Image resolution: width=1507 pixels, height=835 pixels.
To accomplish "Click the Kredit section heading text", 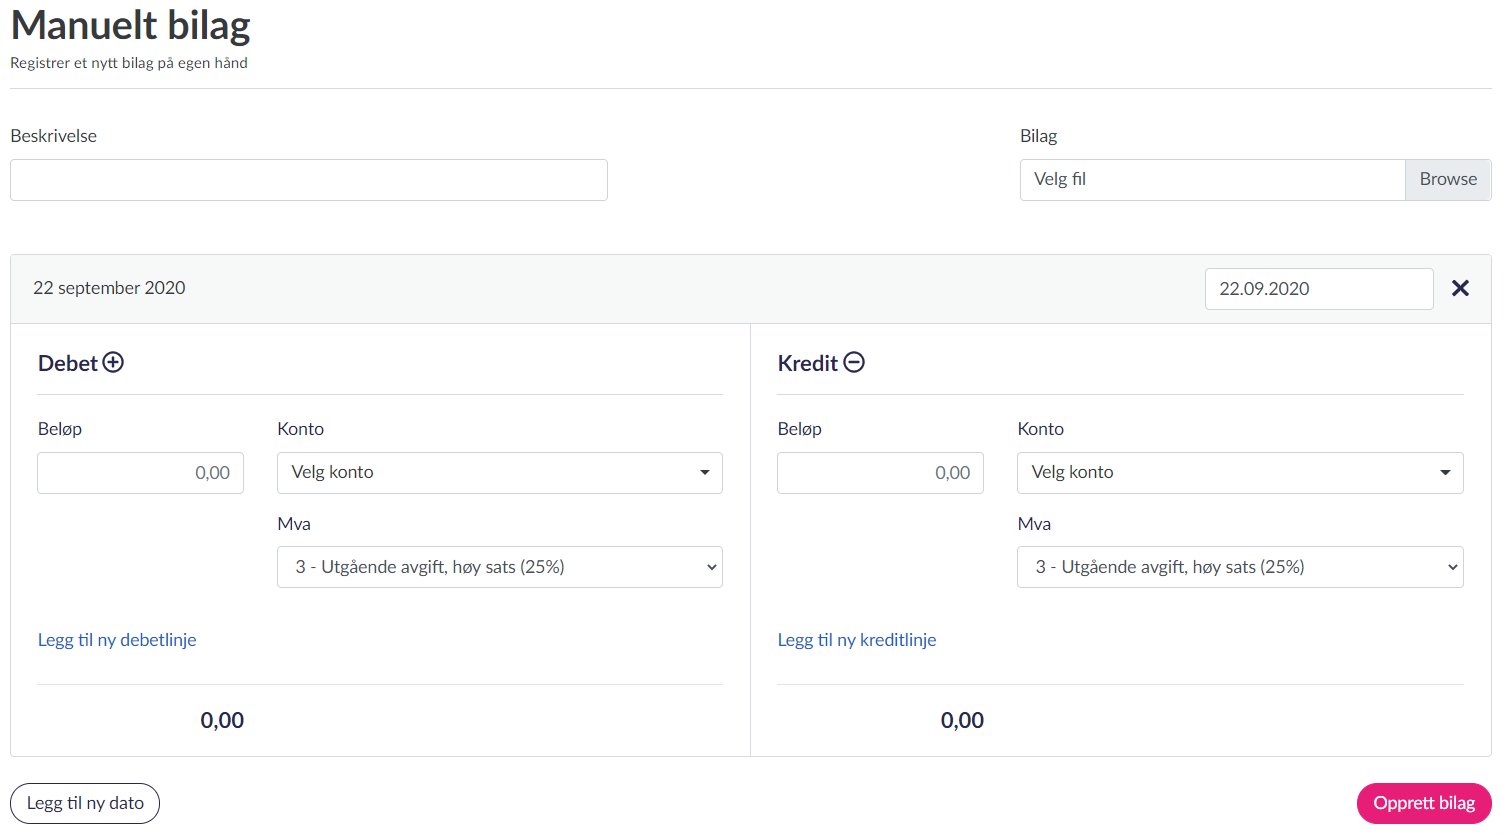I will pyautogui.click(x=807, y=364).
